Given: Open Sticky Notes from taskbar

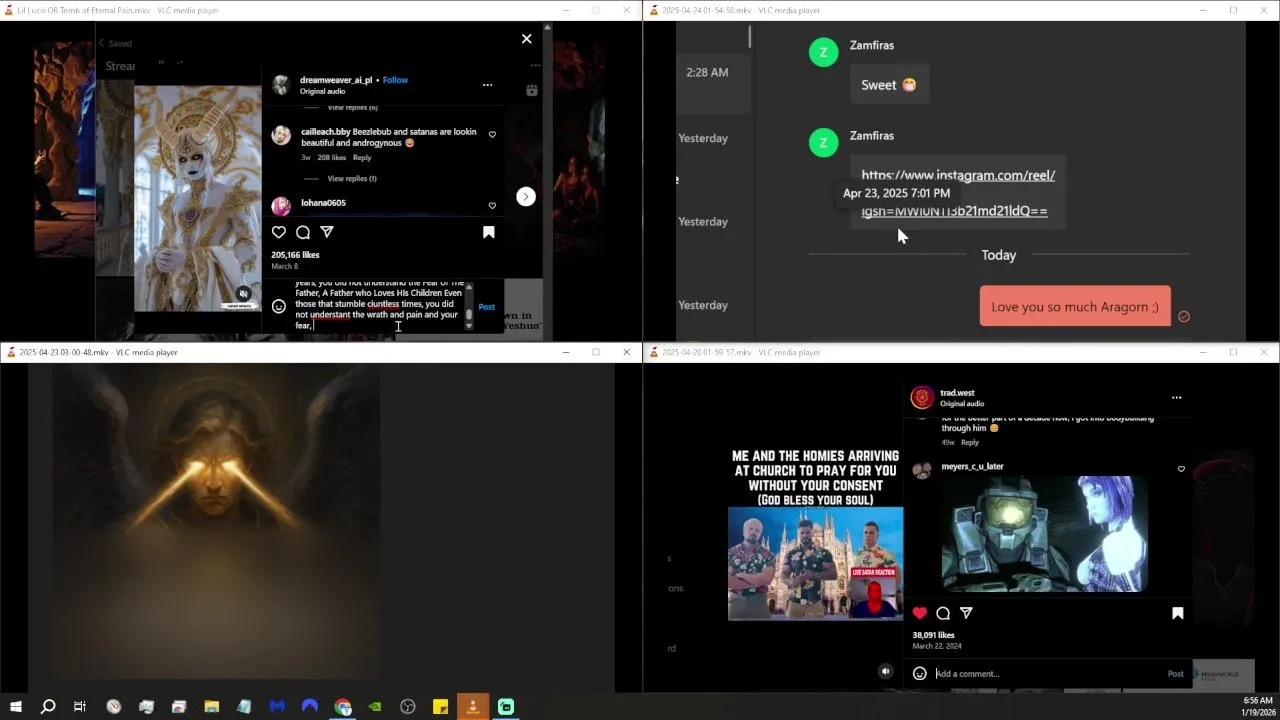Looking at the screenshot, I should (x=440, y=707).
